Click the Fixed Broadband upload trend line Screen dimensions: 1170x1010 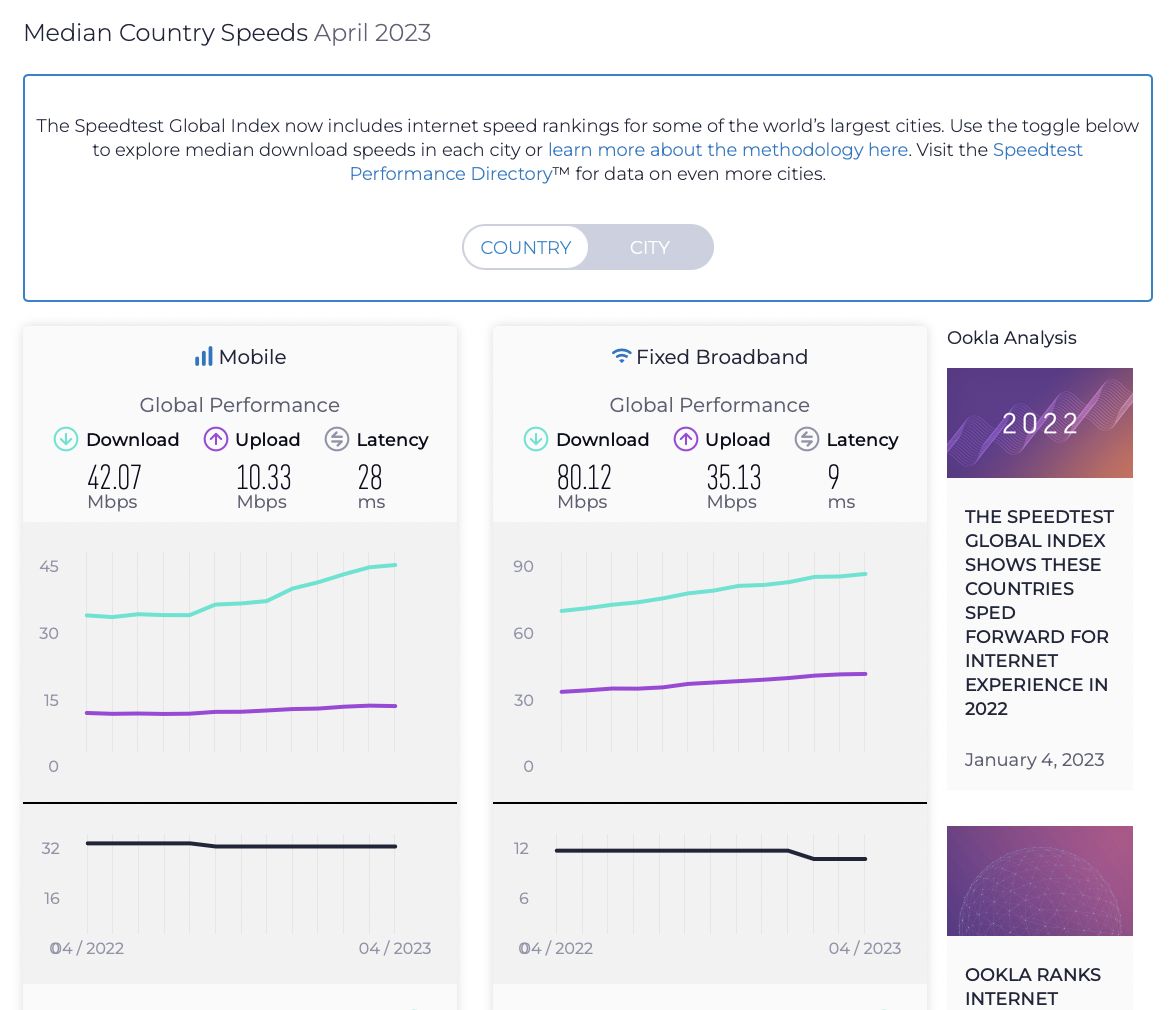point(740,680)
